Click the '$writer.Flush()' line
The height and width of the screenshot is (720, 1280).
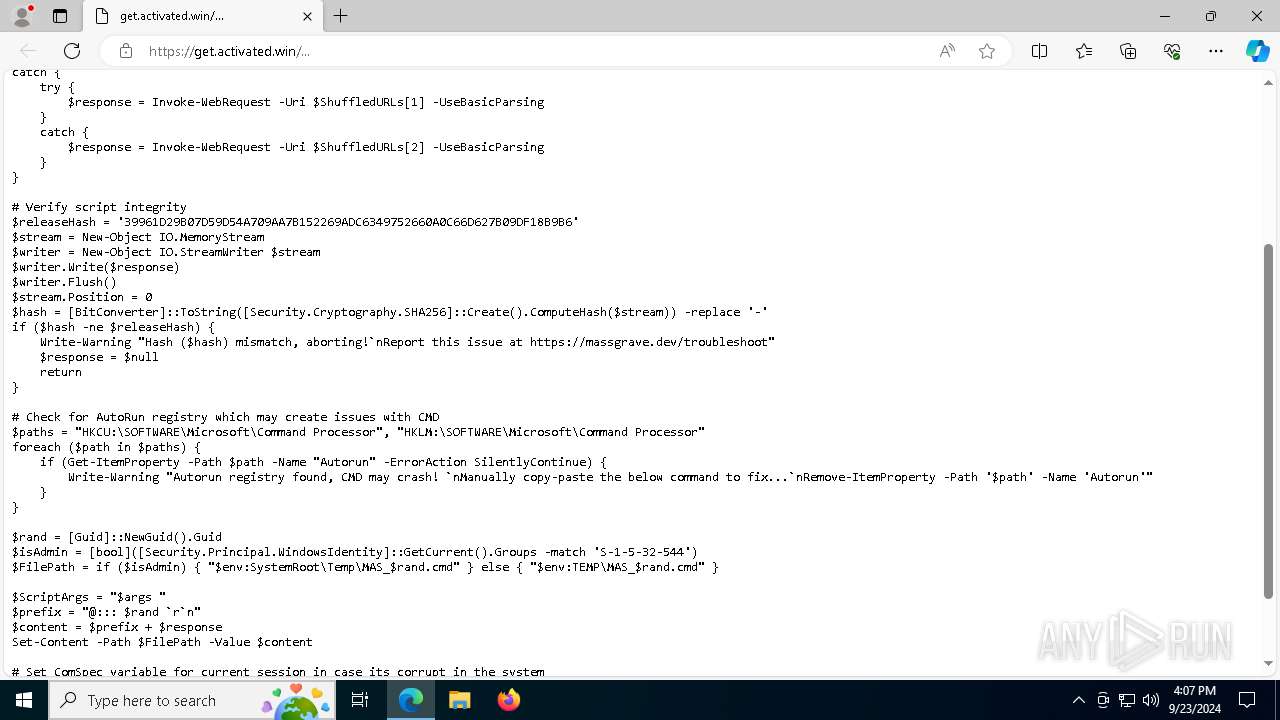[64, 282]
